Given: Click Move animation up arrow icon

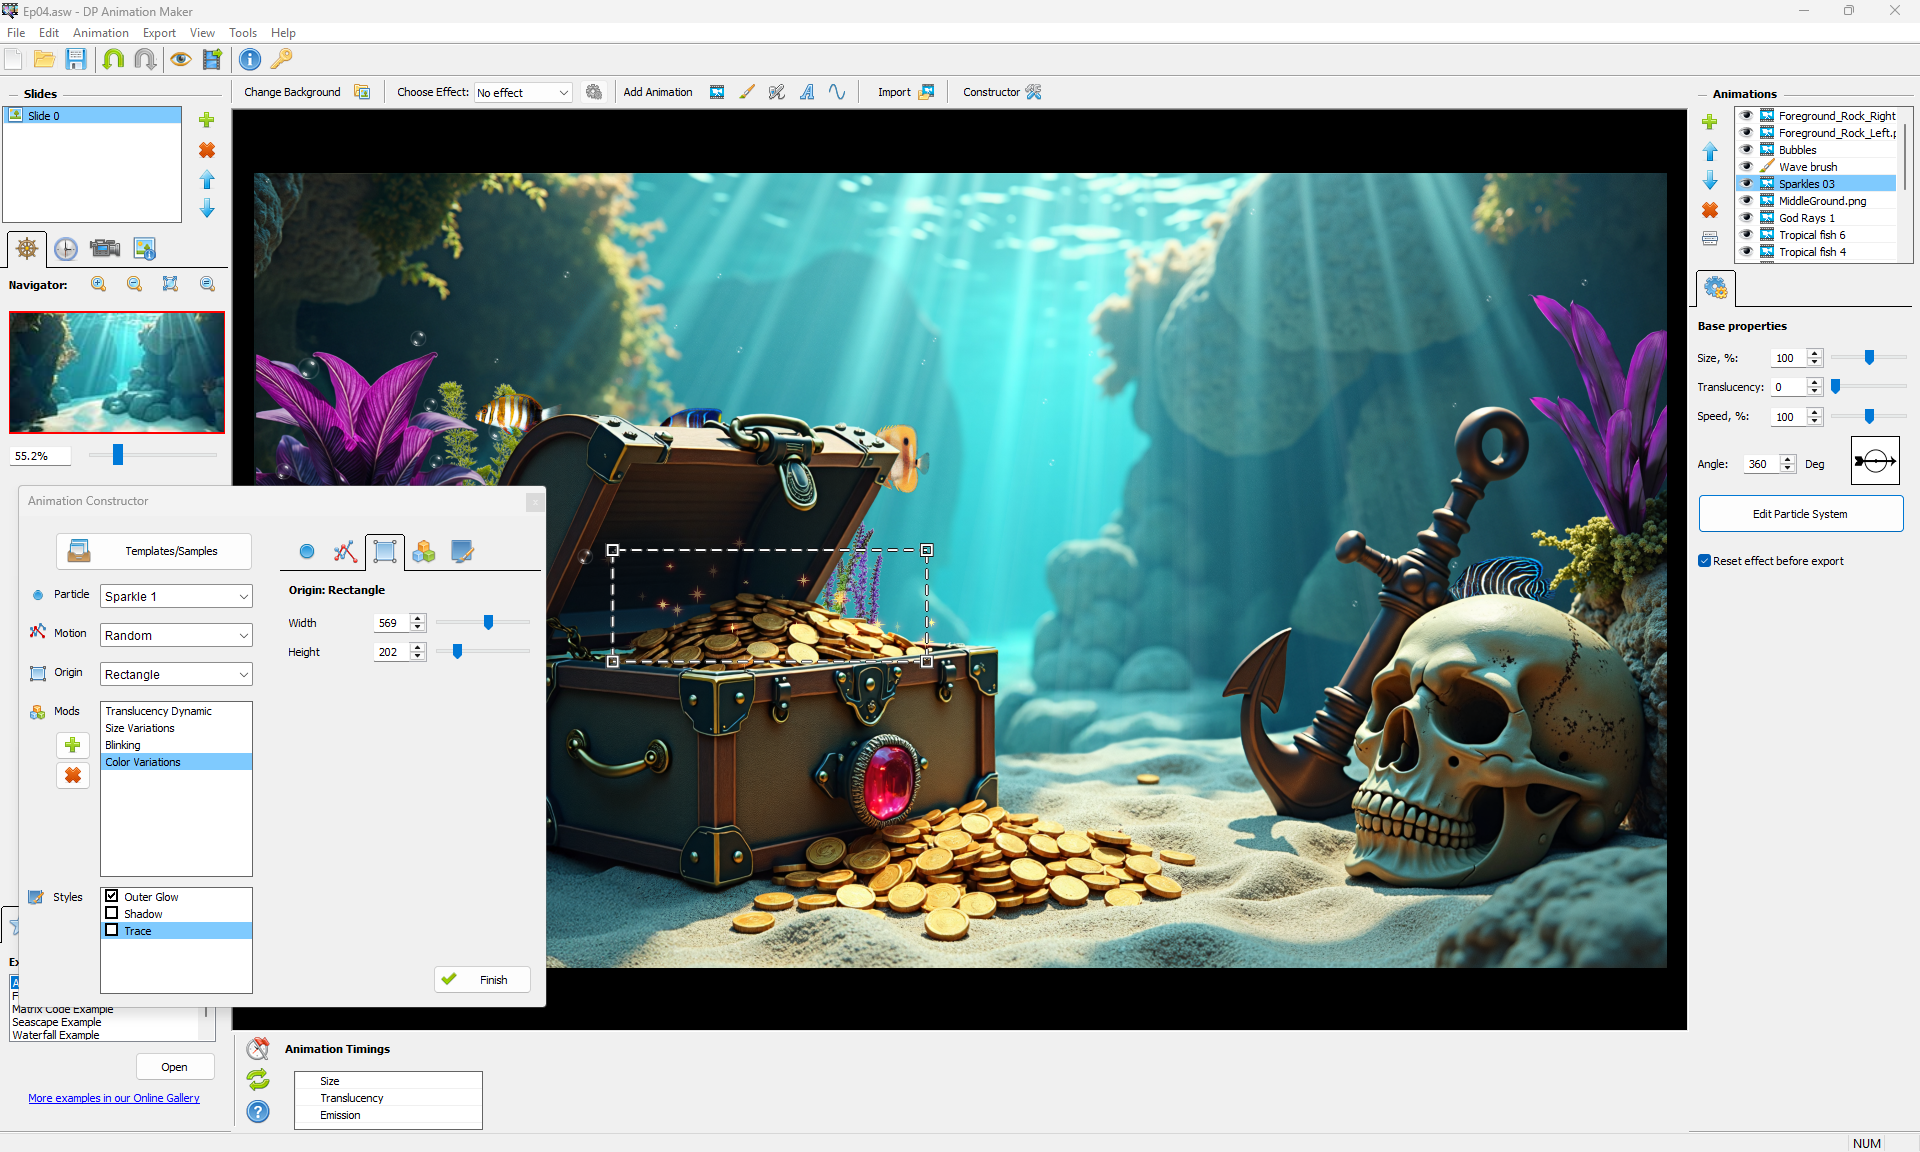Looking at the screenshot, I should tap(1710, 152).
